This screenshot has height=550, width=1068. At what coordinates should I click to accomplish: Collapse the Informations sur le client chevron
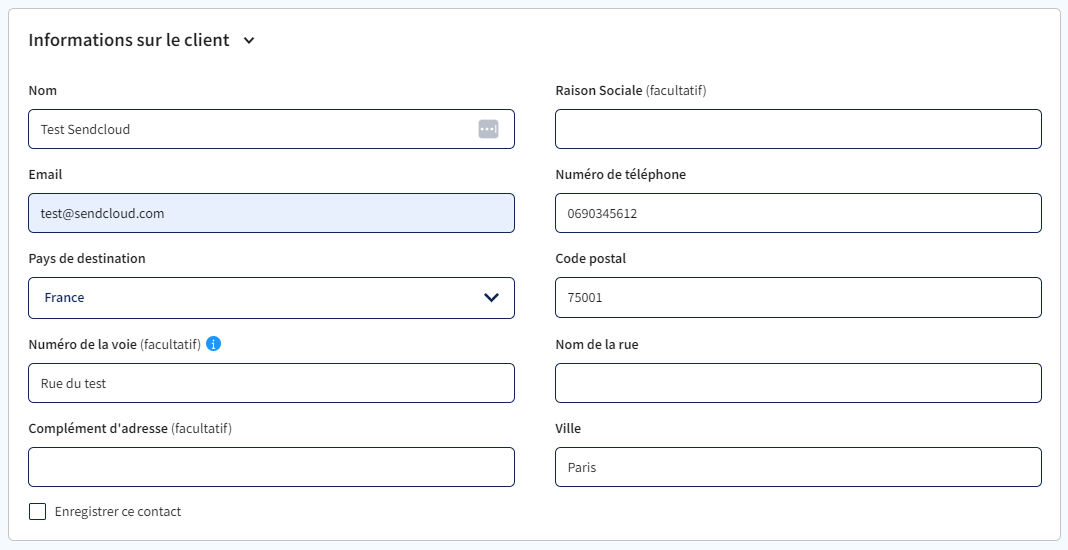(249, 40)
